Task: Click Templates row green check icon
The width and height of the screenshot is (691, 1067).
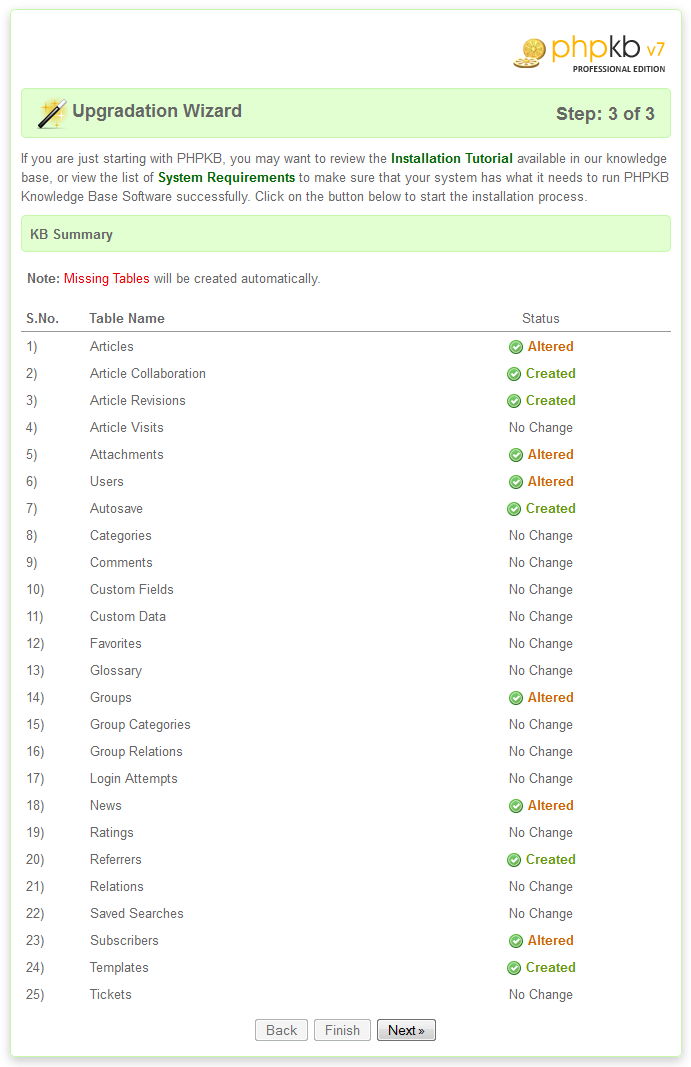Action: pos(514,968)
